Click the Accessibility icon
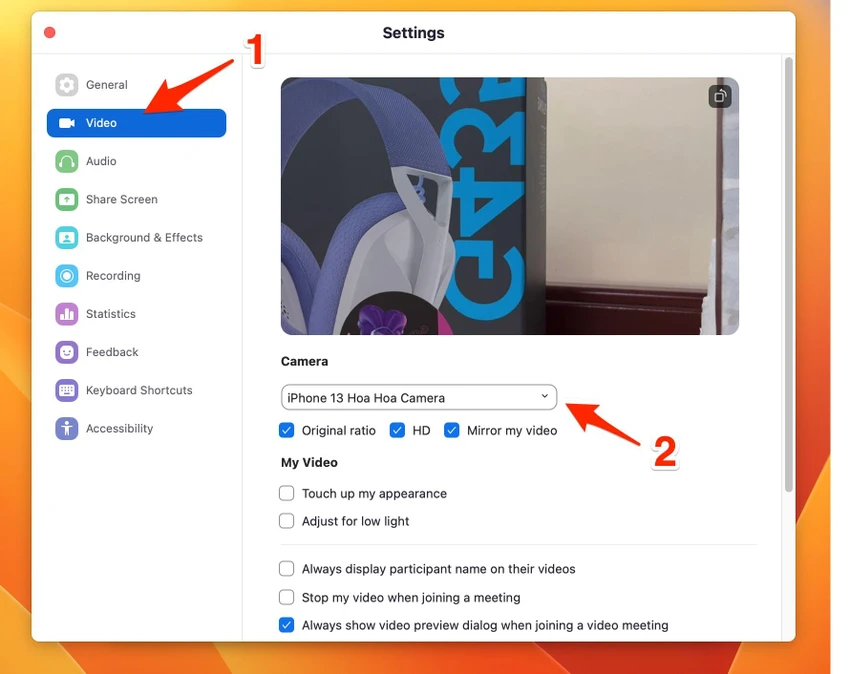 point(67,428)
